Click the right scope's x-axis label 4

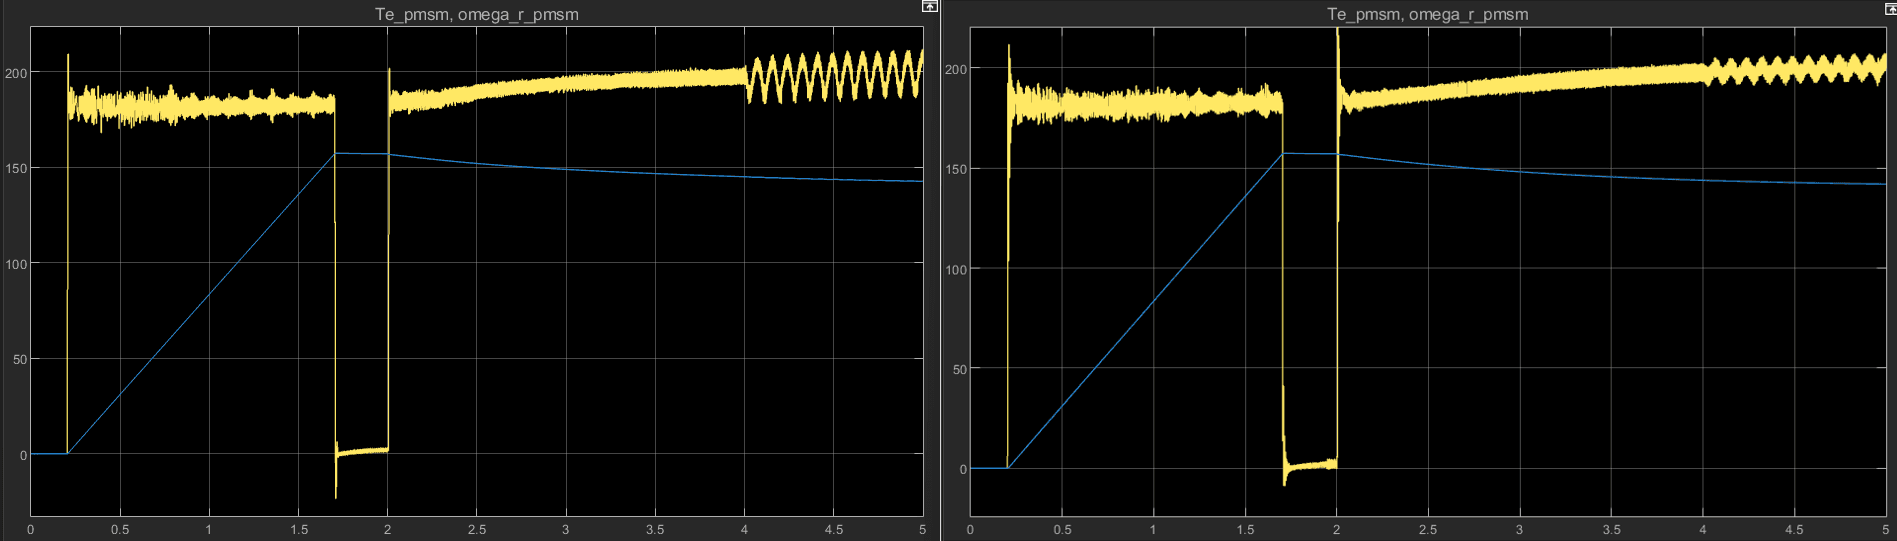[x=1703, y=529]
